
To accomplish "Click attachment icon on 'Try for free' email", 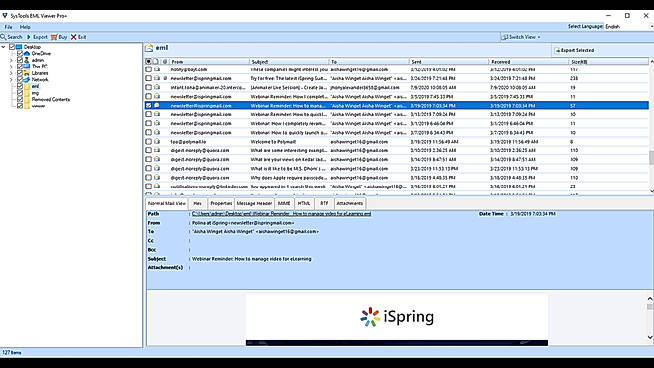I will pos(165,78).
